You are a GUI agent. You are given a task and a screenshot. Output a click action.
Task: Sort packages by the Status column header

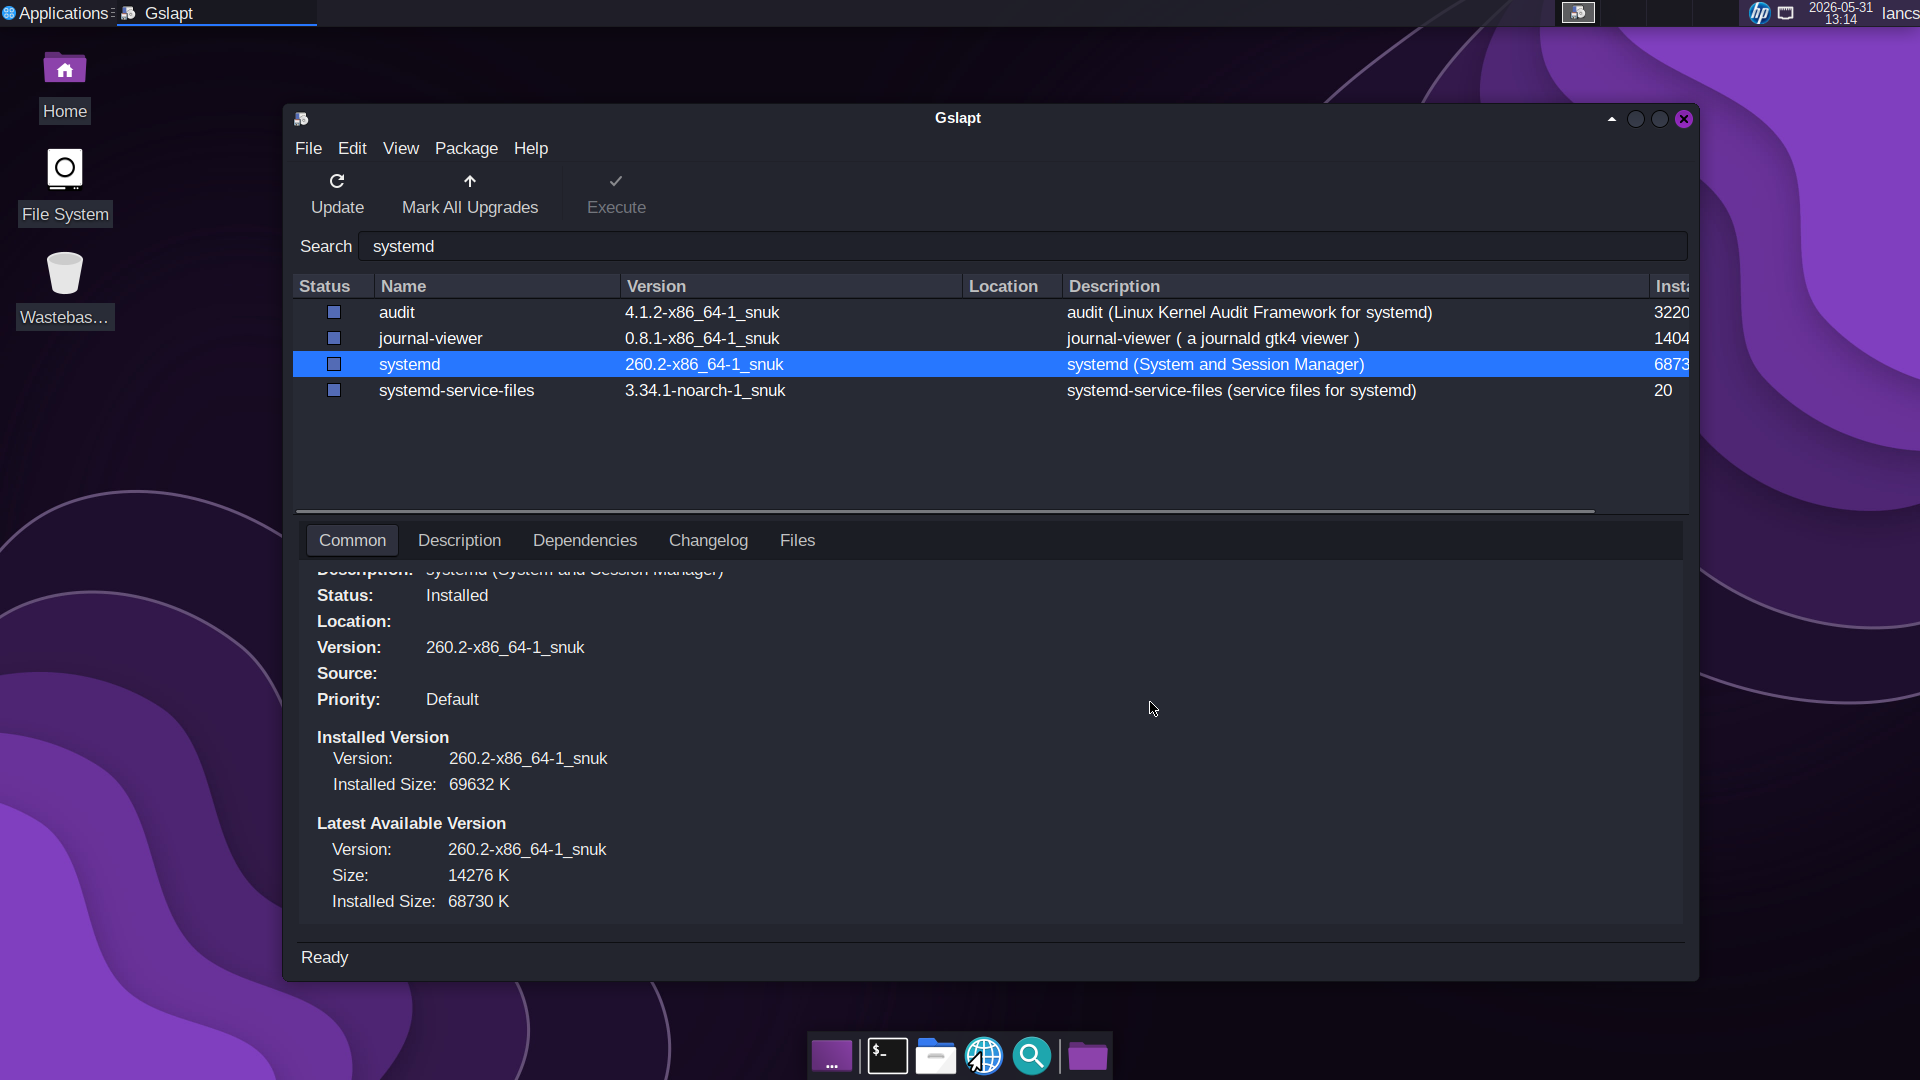(x=333, y=286)
